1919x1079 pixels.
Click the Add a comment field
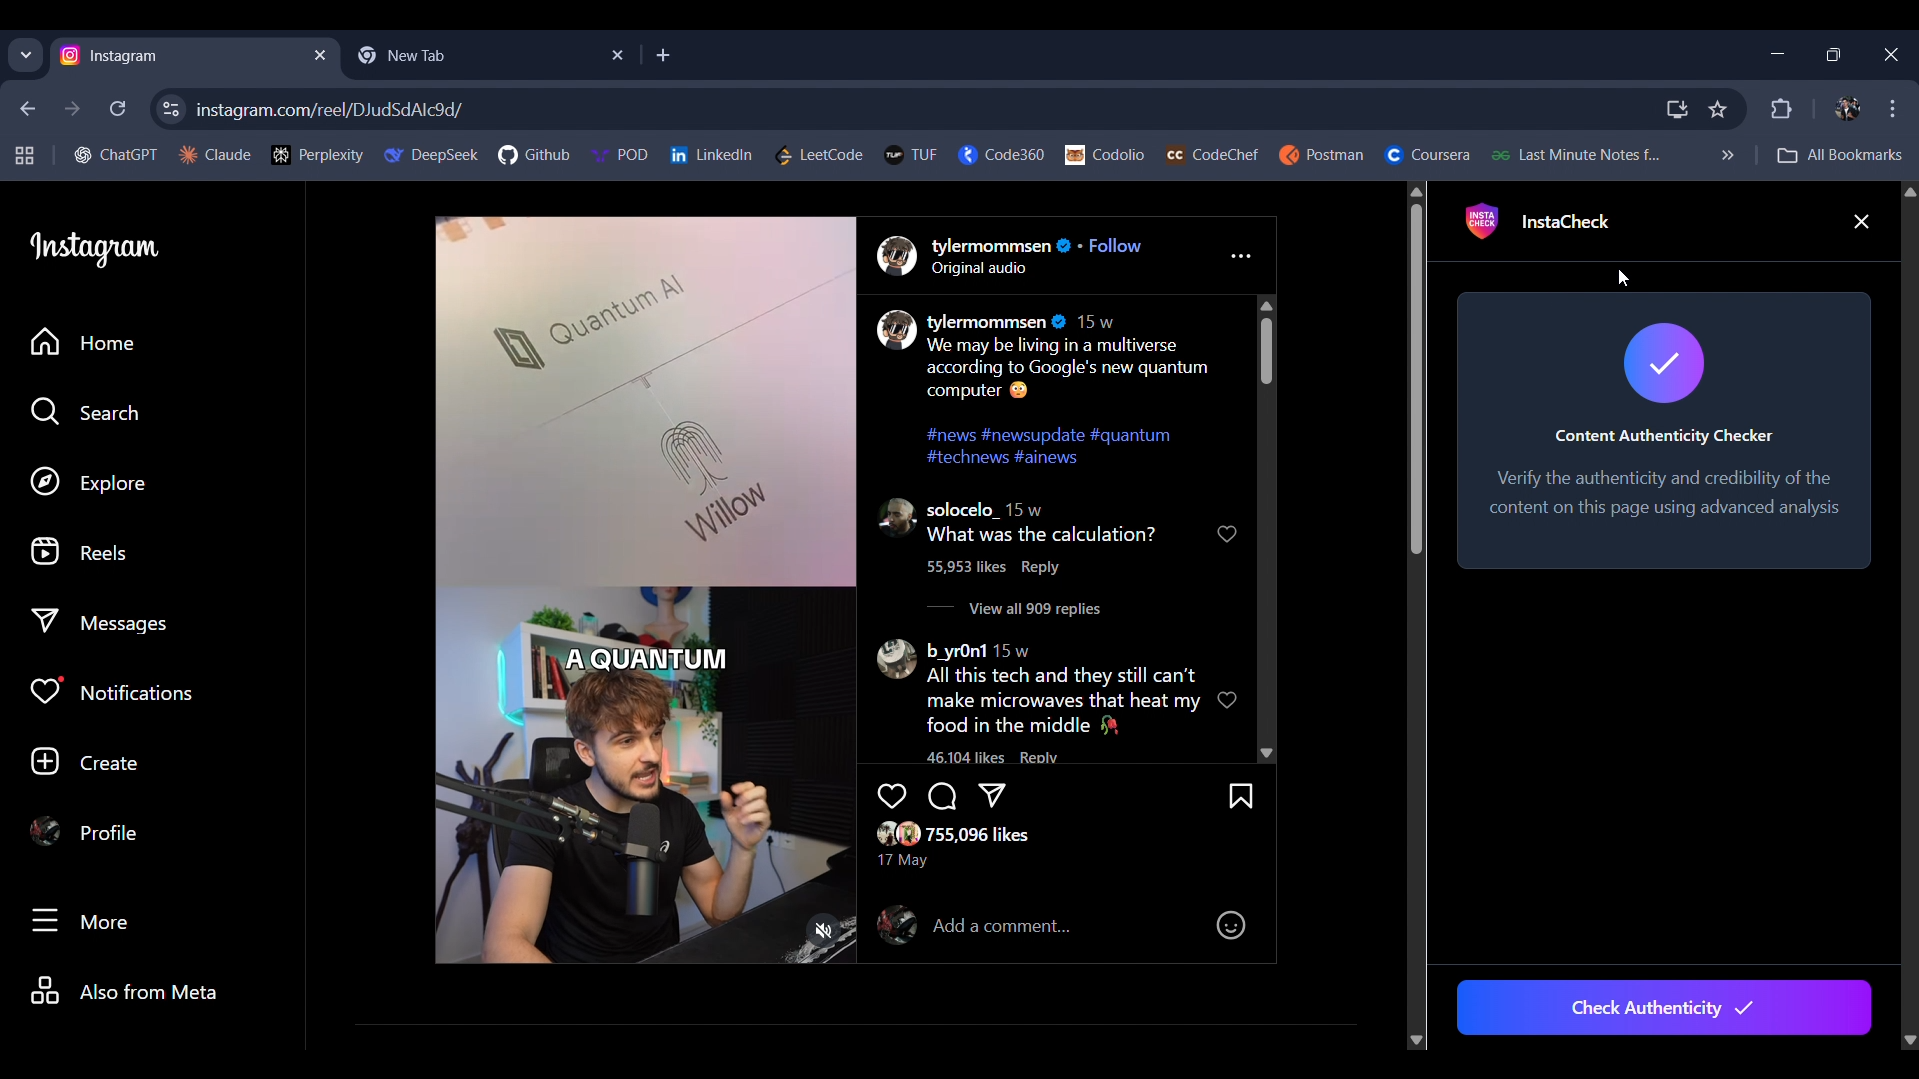(1065, 926)
